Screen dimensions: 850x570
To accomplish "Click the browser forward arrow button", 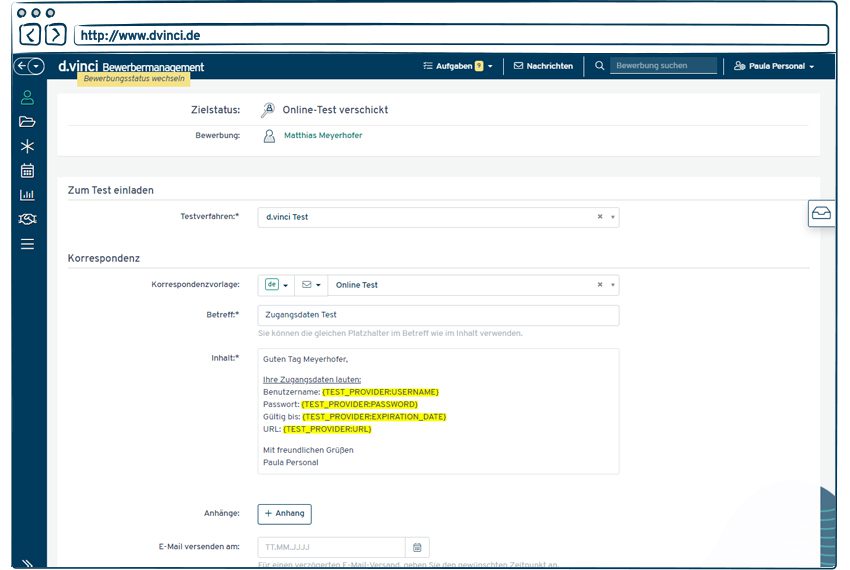I will [55, 35].
